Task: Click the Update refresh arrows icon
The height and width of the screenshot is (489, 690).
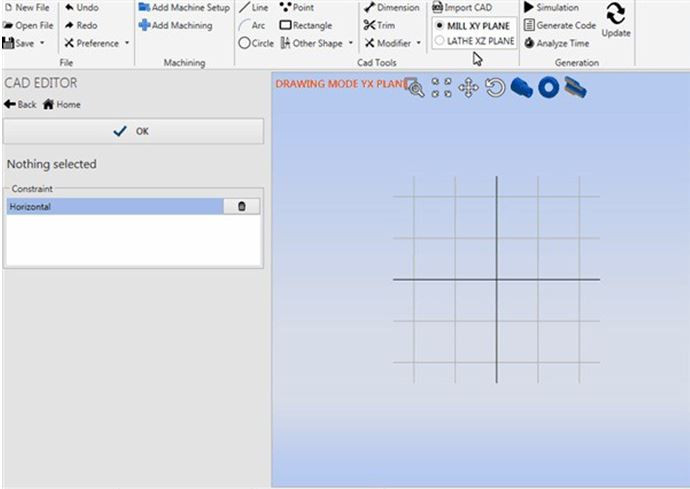Action: pos(616,14)
